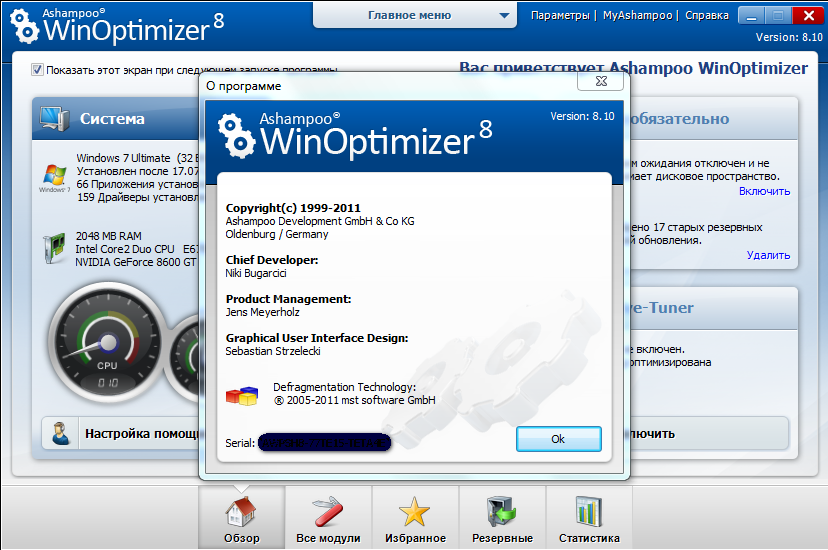
Task: Click the Удалить link
Action: click(x=768, y=255)
